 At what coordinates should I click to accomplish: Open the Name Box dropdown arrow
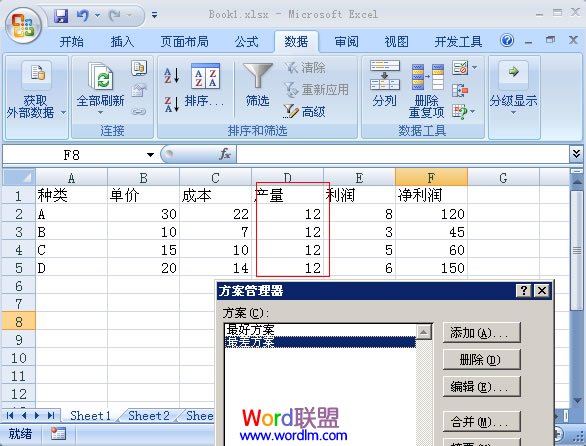click(150, 155)
